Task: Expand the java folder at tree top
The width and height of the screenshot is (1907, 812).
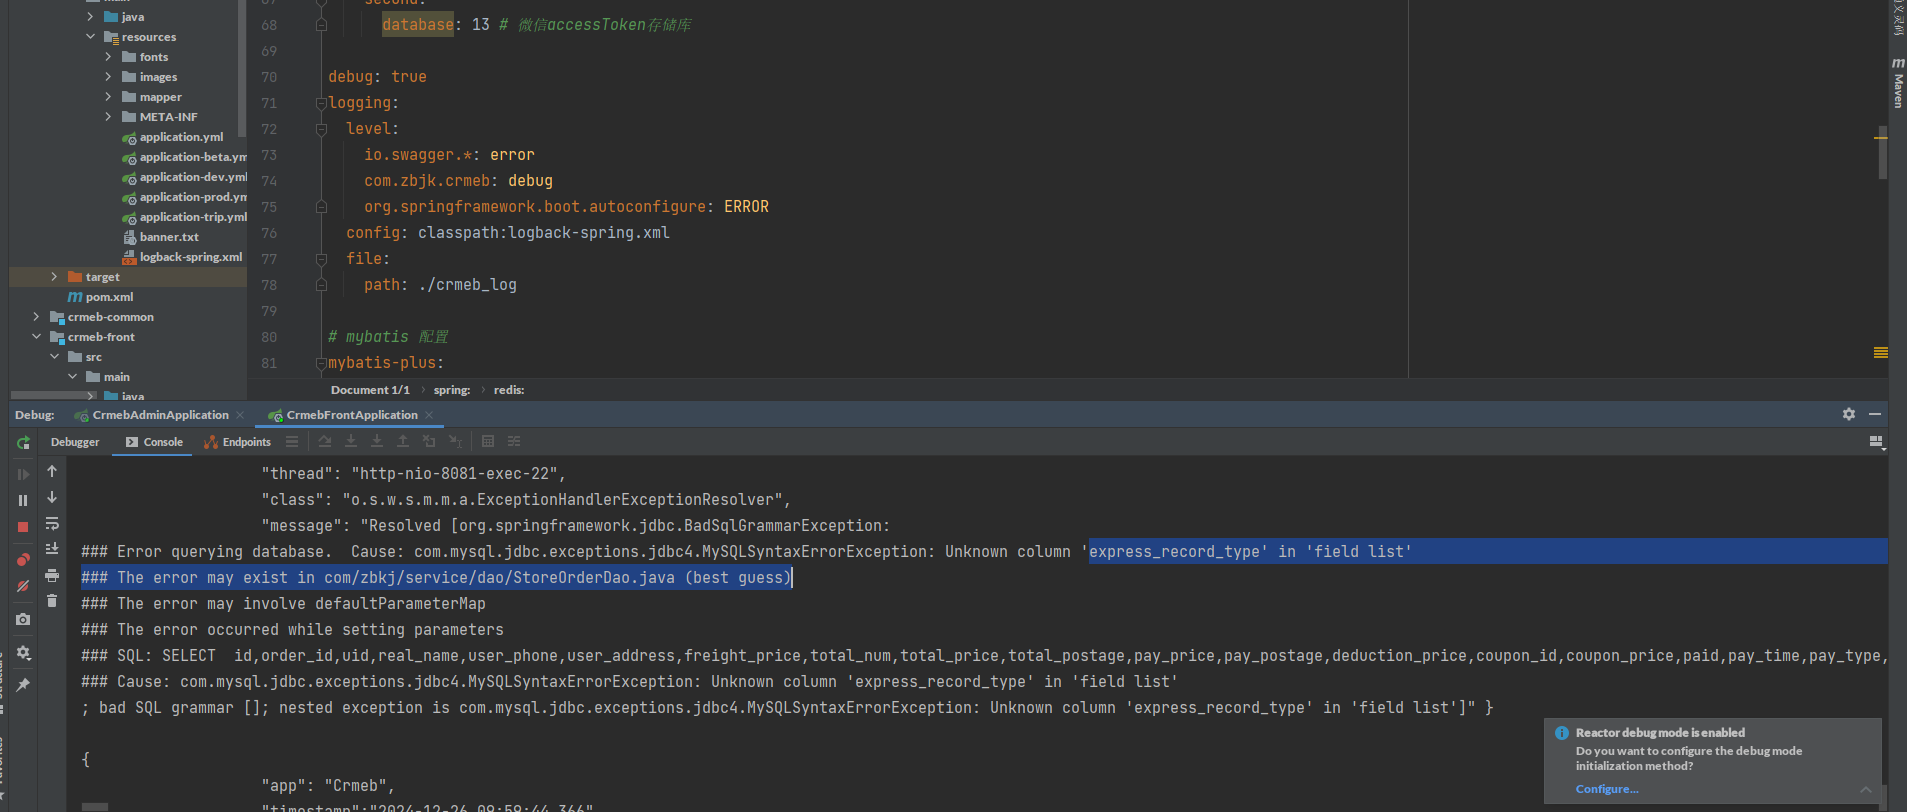Action: (x=90, y=17)
